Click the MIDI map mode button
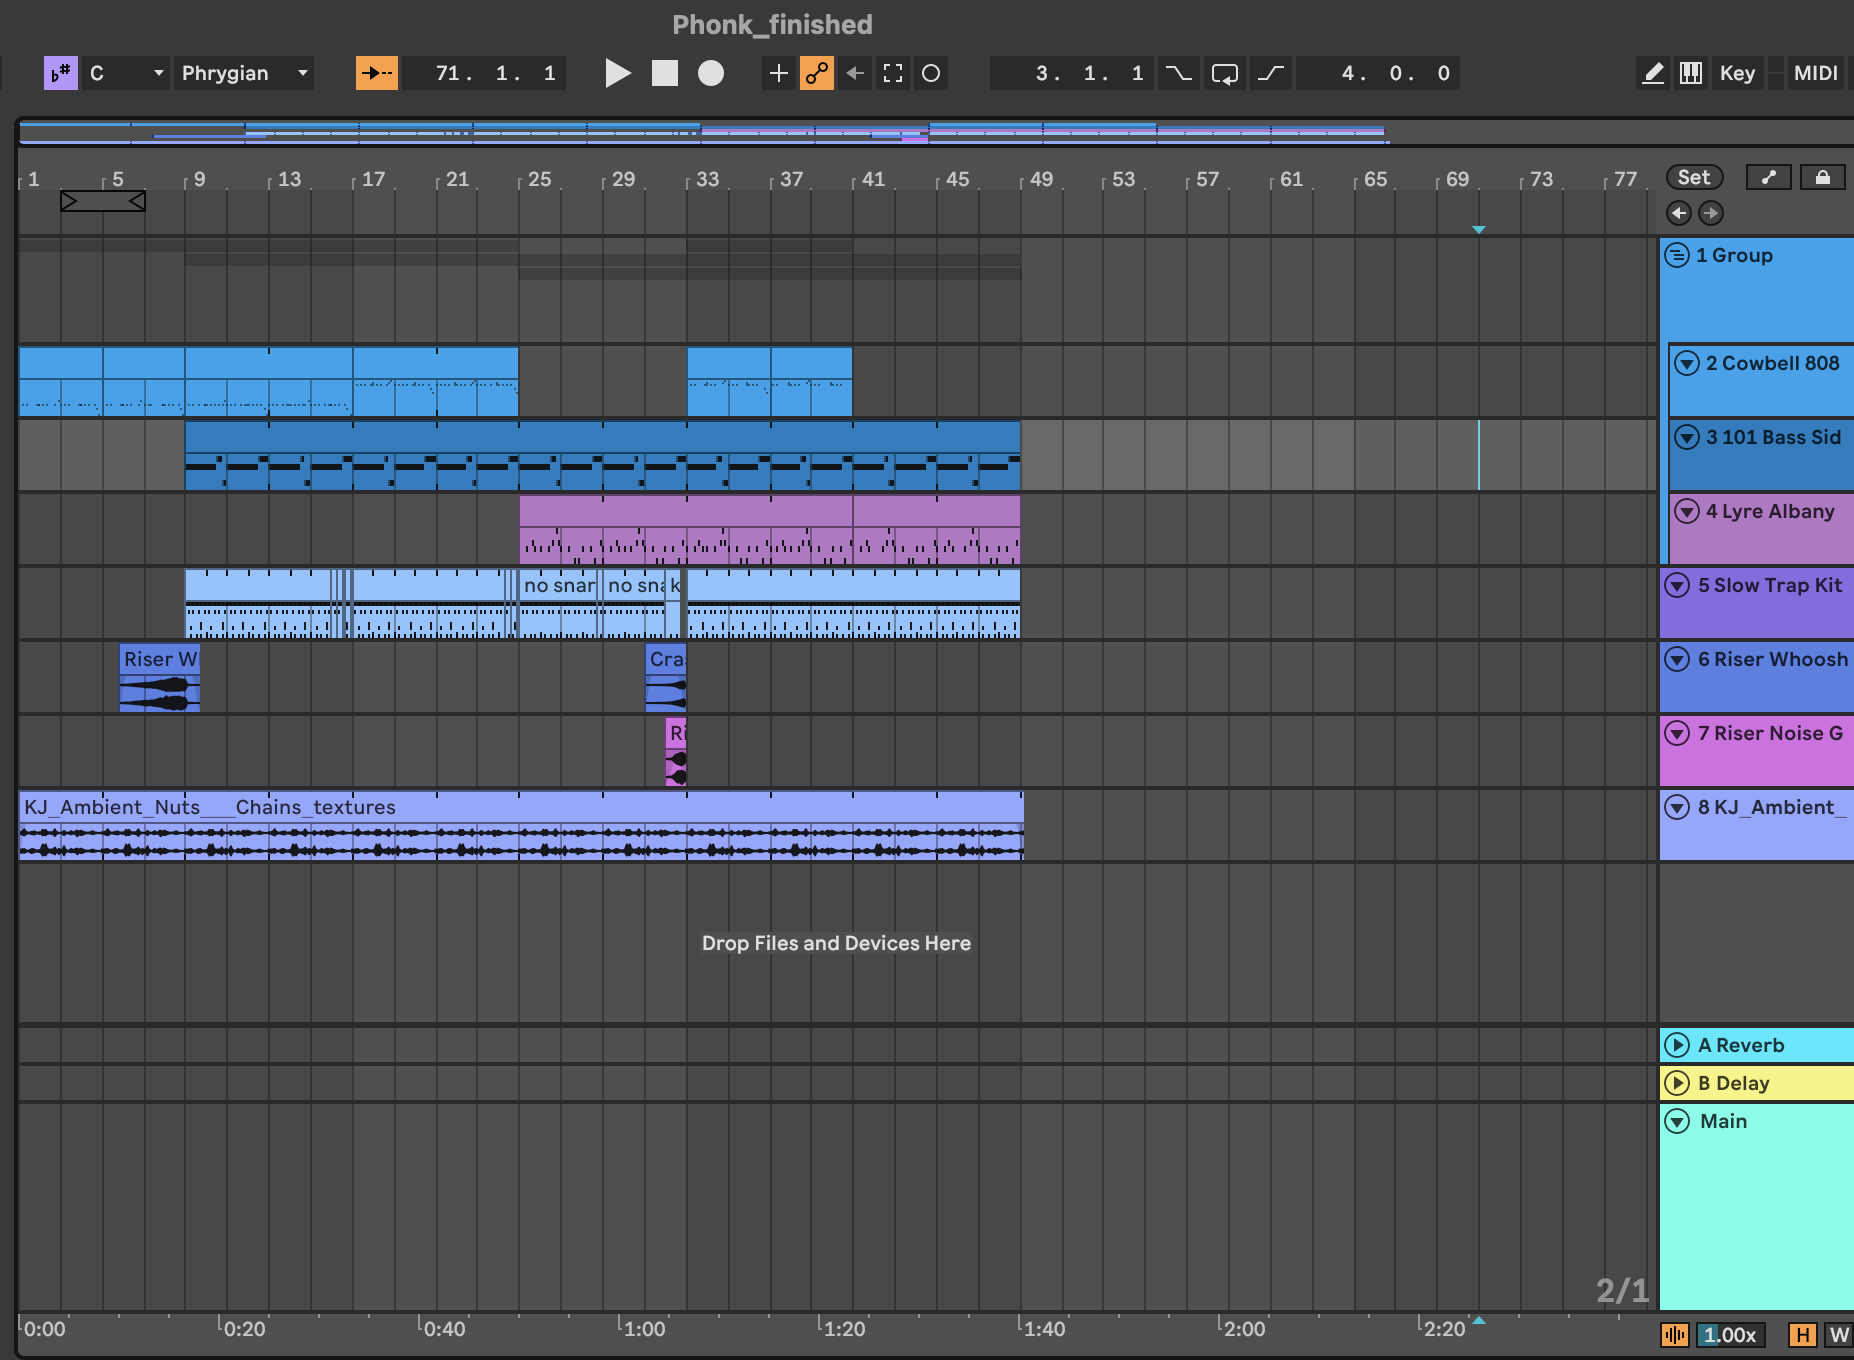 pyautogui.click(x=1815, y=73)
